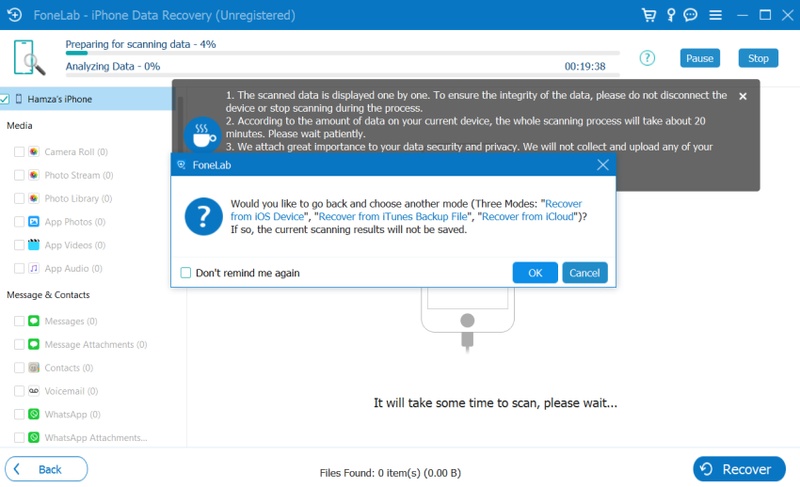This screenshot has width=800, height=487.
Task: Check the Contacts checkbox
Action: [x=19, y=368]
